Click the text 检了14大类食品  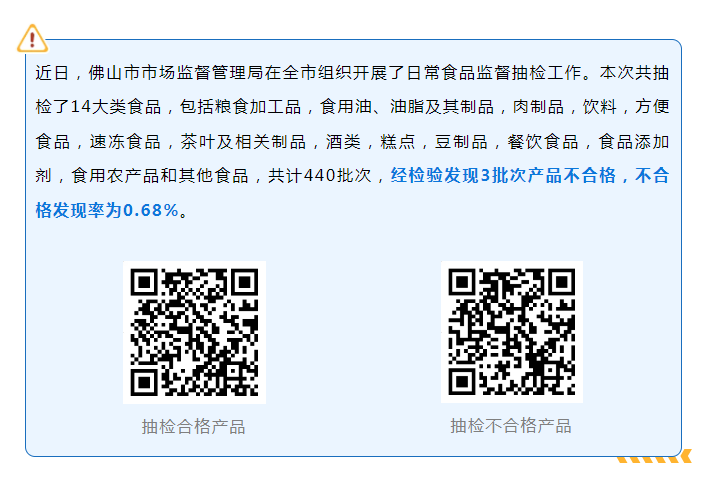98,107
